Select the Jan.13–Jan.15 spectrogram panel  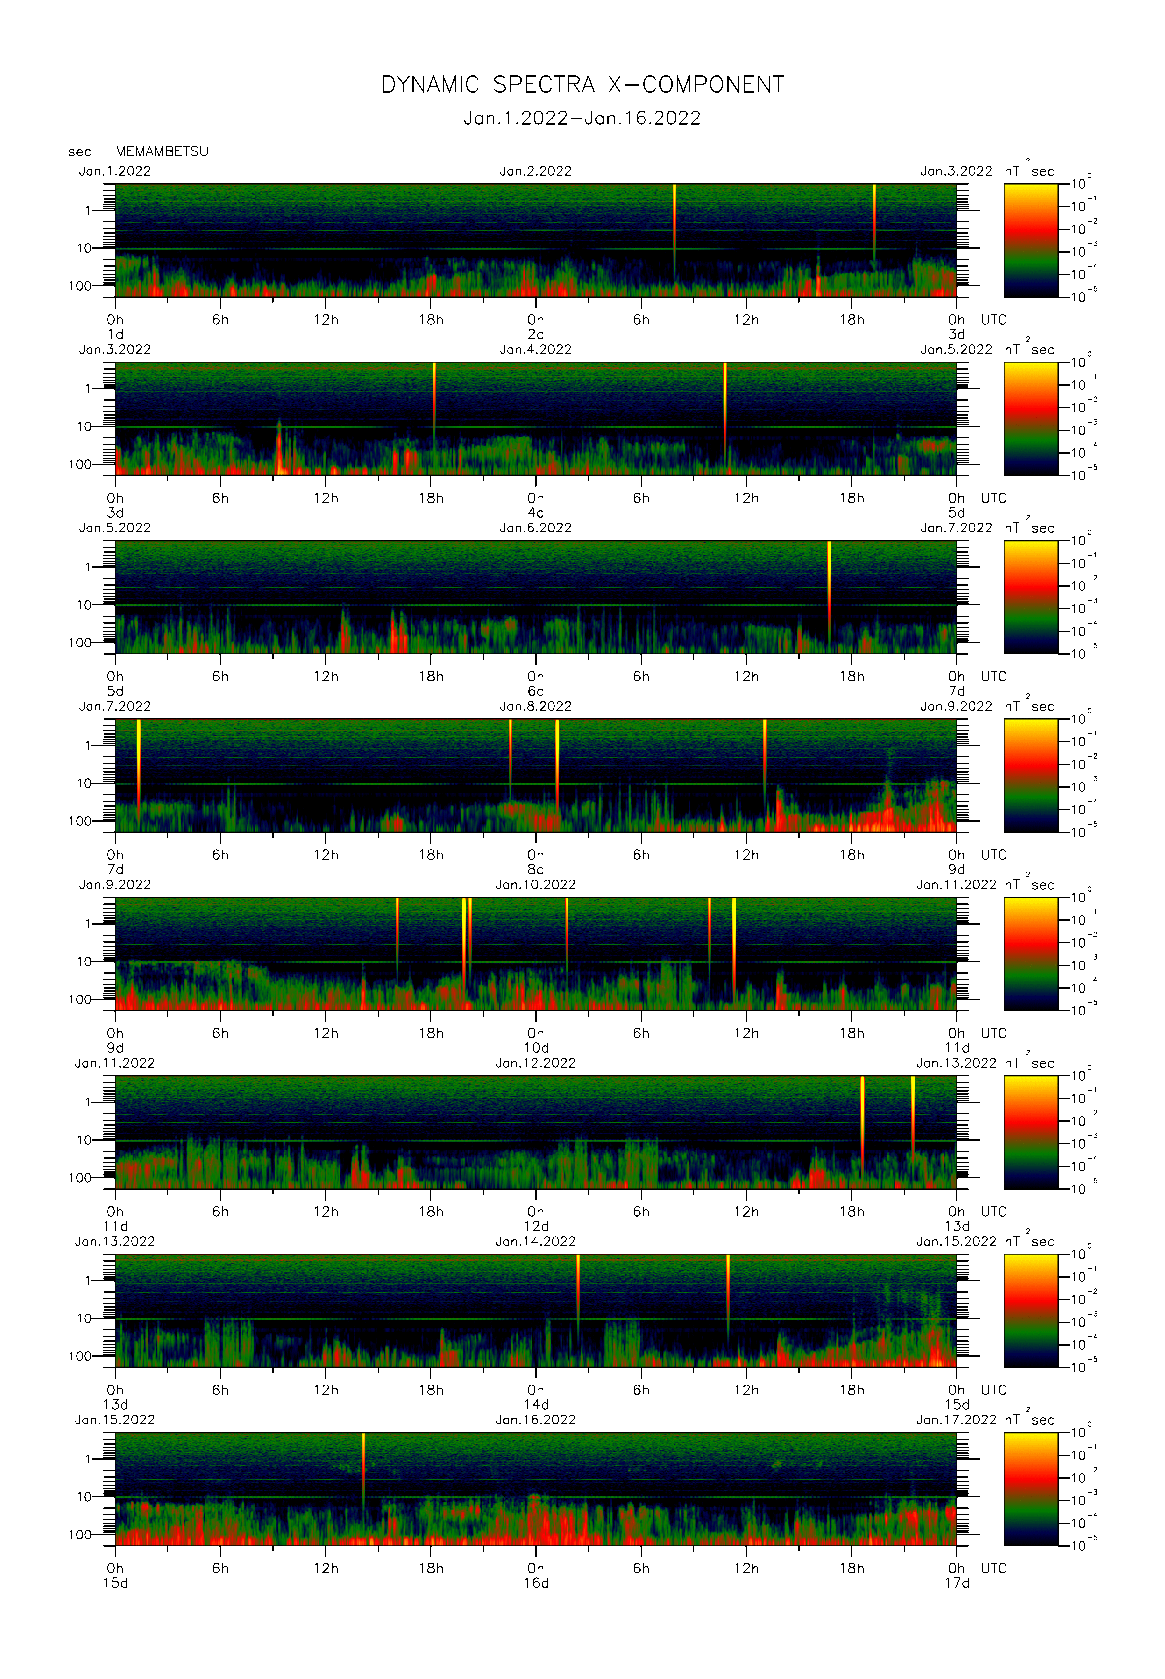[536, 1310]
